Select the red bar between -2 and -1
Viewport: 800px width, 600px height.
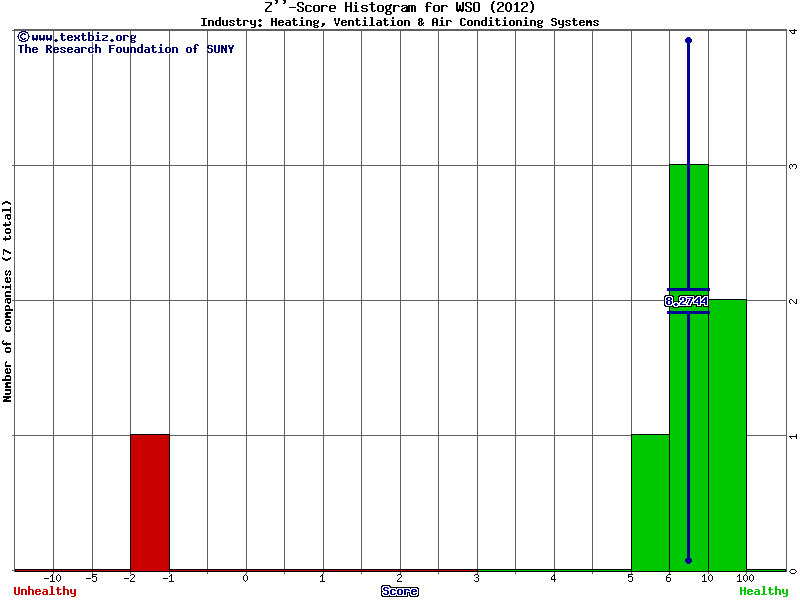(150, 503)
